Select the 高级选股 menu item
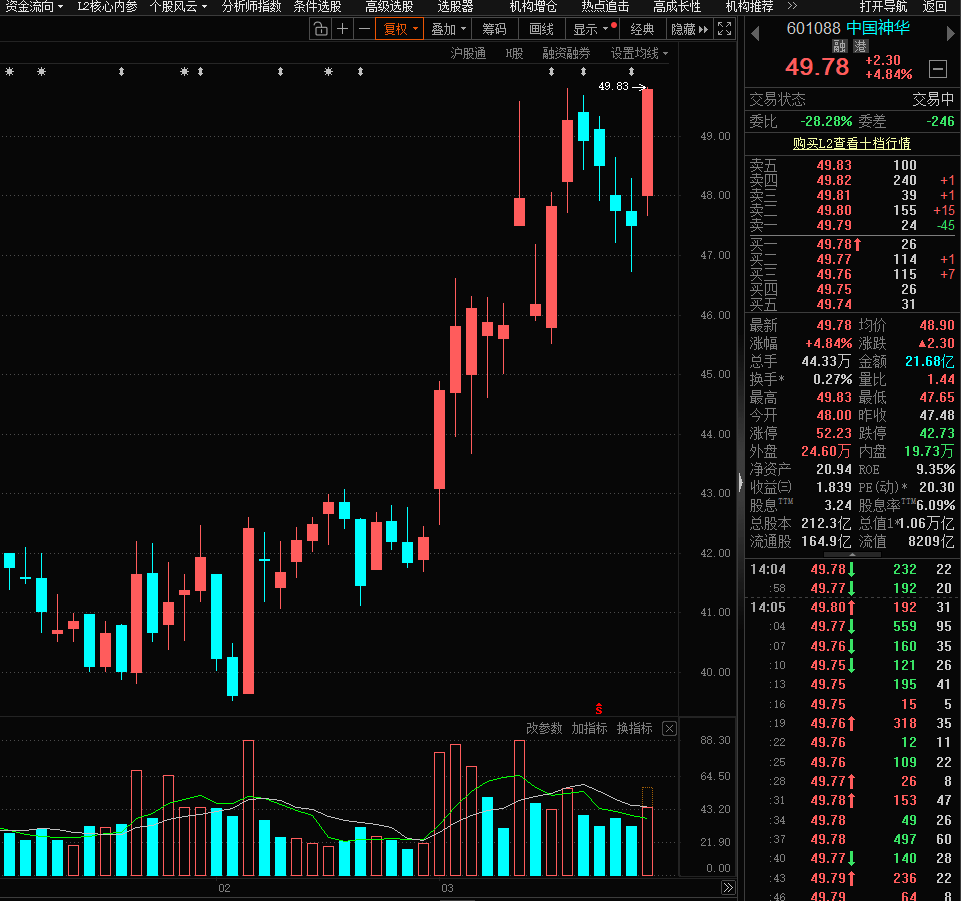The image size is (961, 901). point(389,6)
